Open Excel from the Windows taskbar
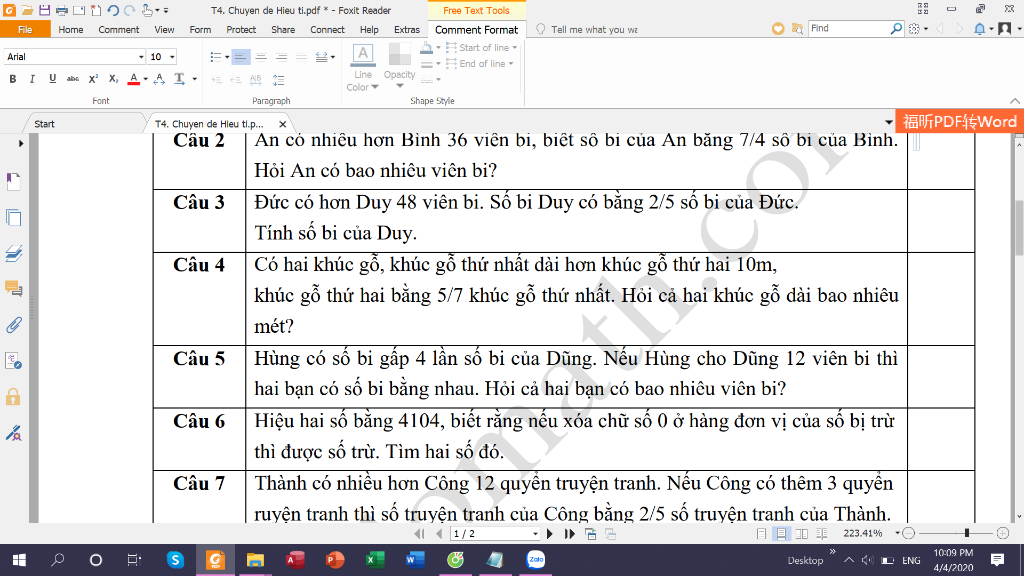This screenshot has width=1024, height=576. 375,560
